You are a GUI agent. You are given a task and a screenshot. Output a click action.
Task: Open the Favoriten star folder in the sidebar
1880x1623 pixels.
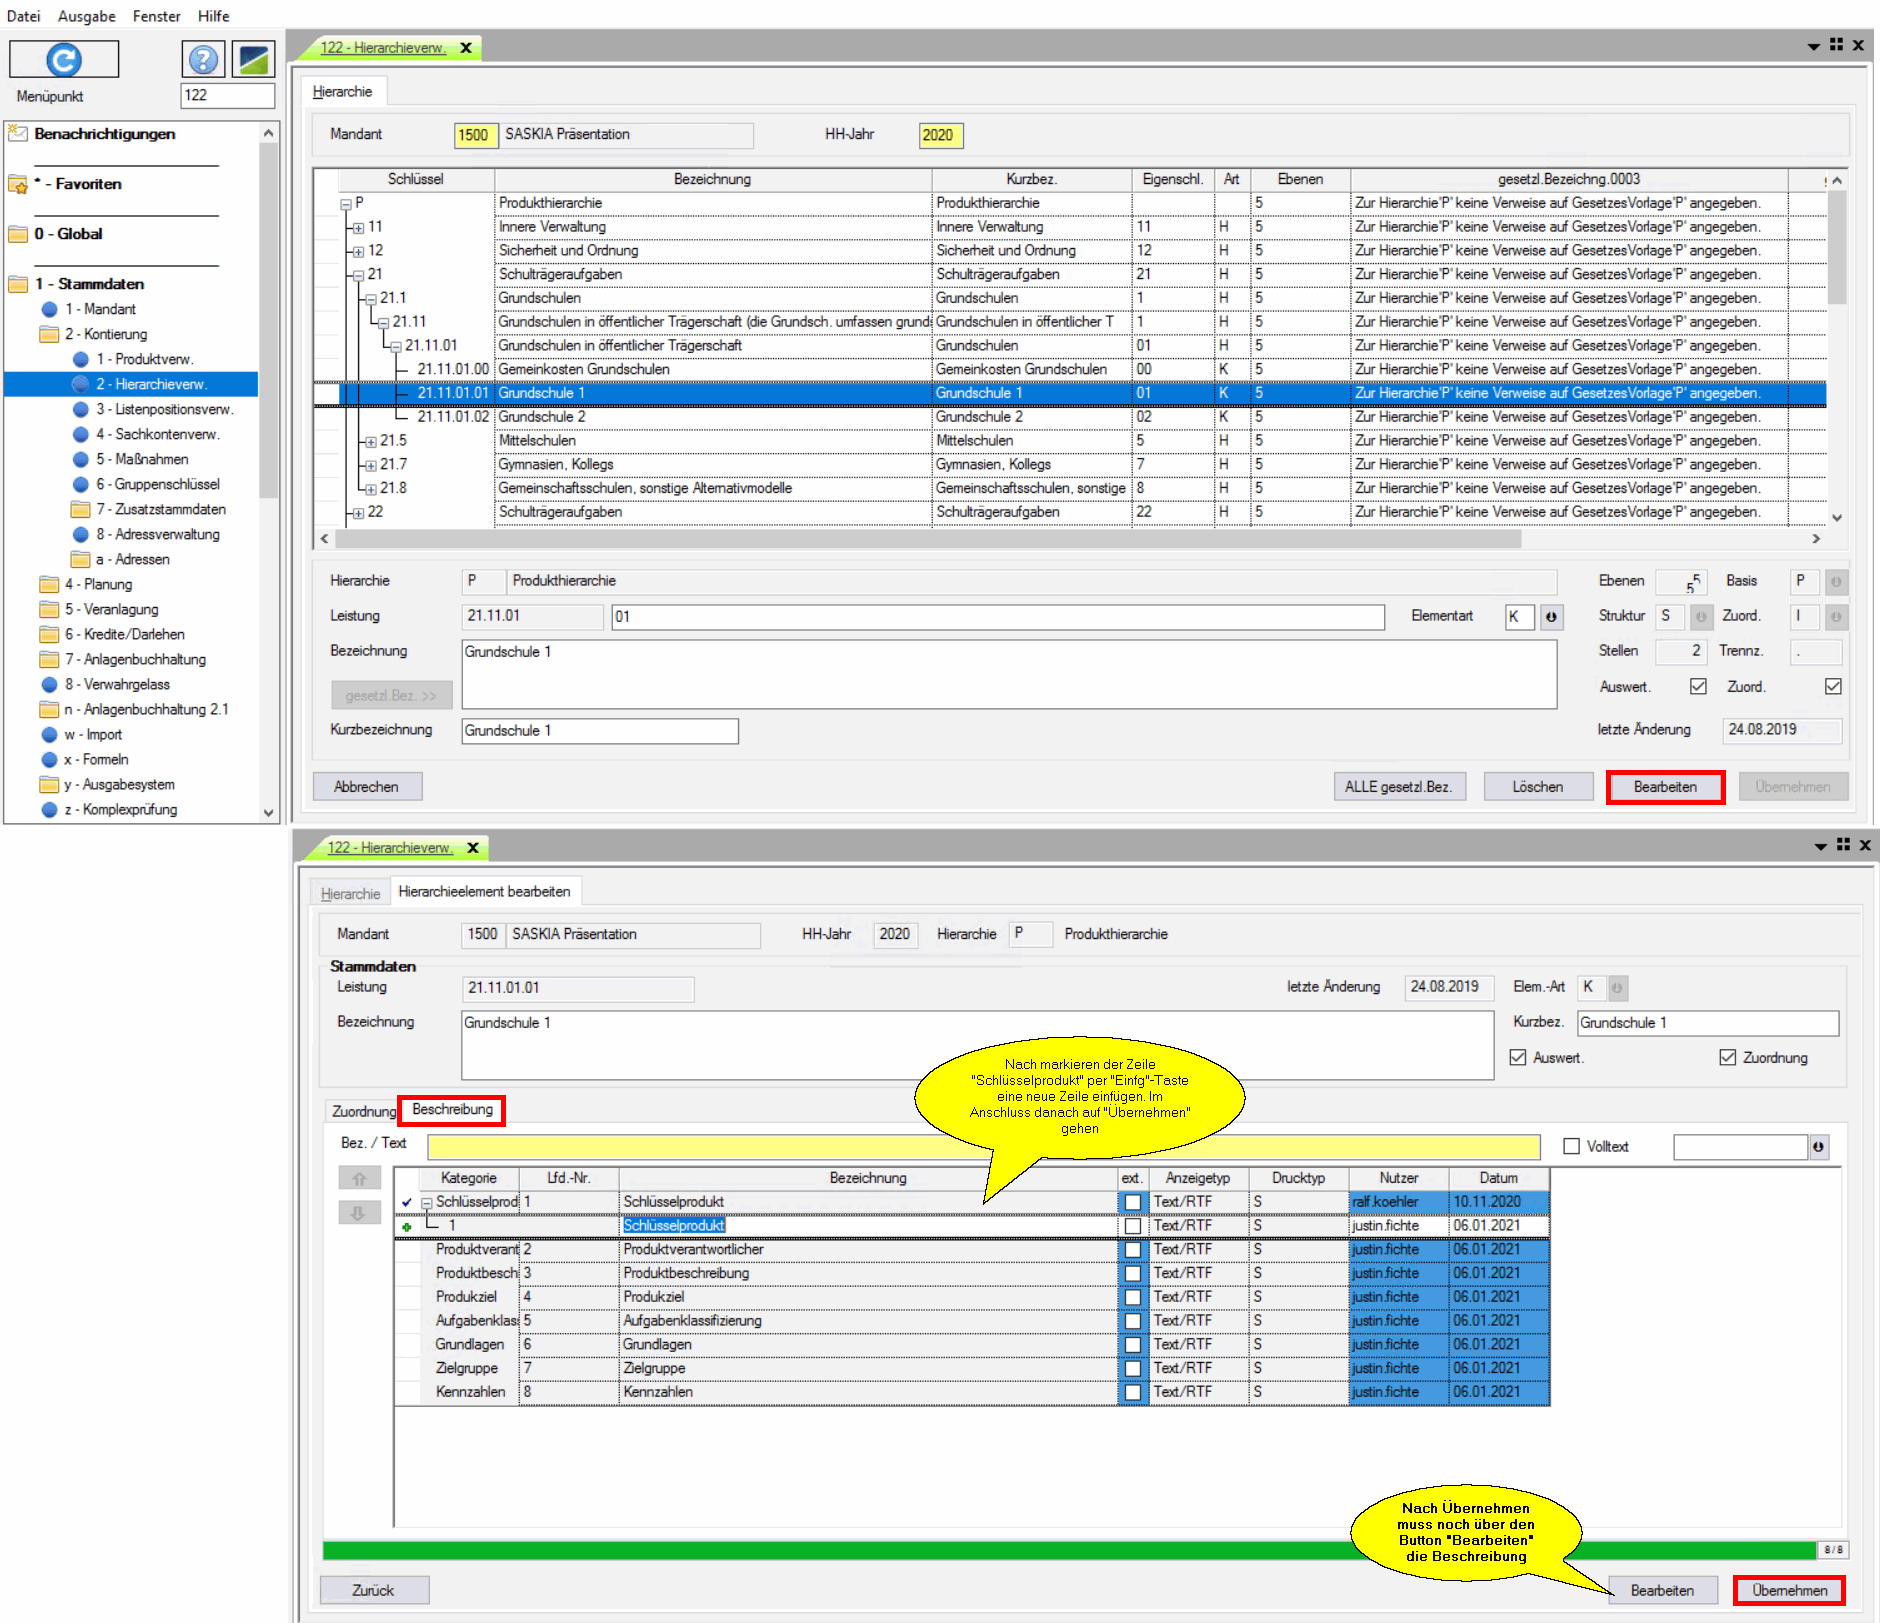tap(18, 185)
